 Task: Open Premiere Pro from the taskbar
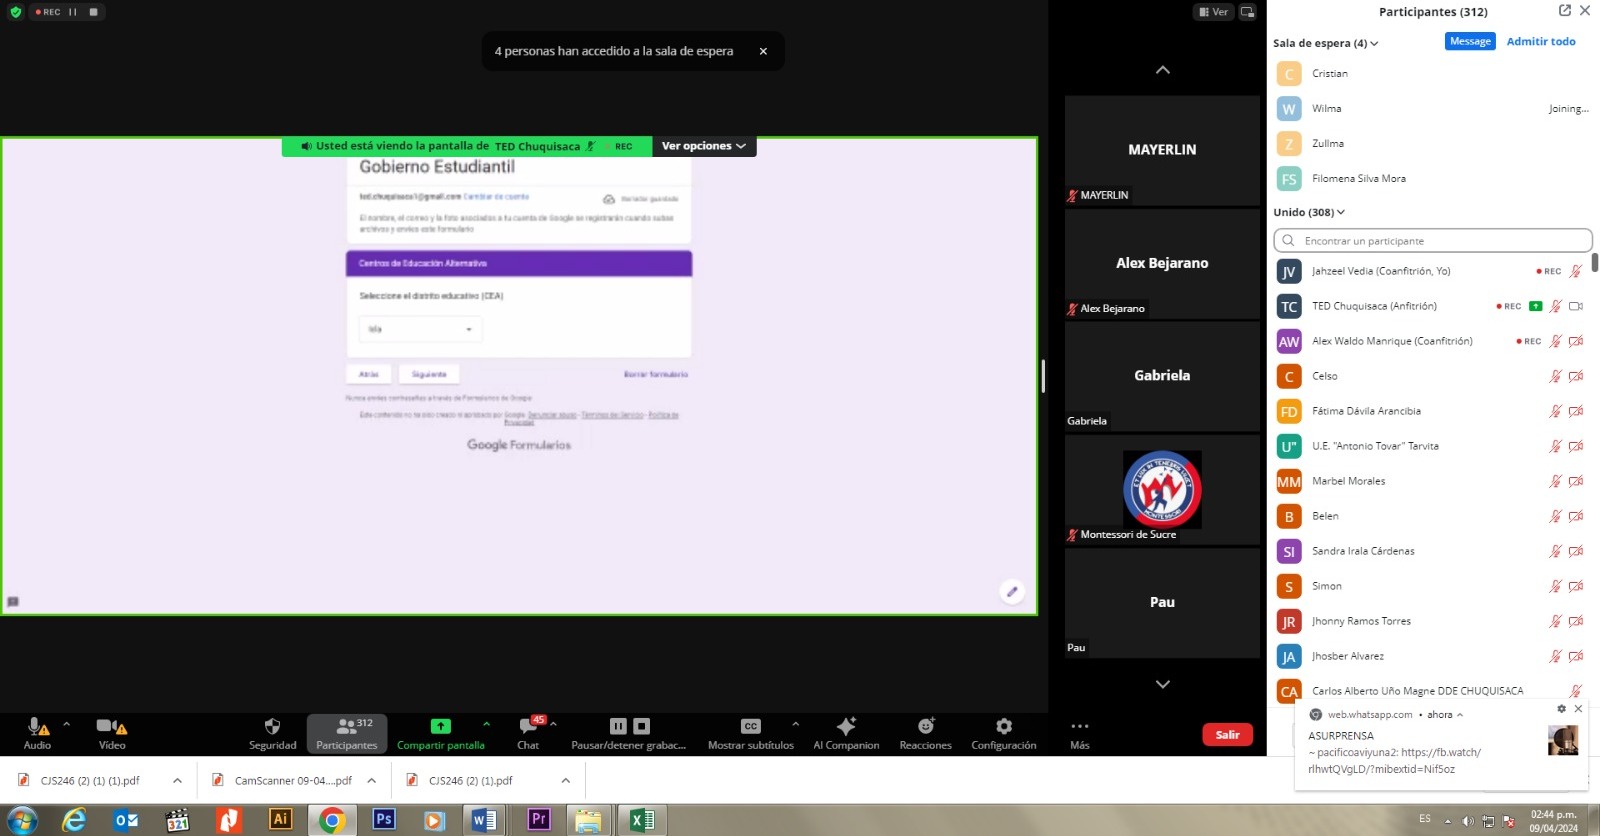click(538, 819)
